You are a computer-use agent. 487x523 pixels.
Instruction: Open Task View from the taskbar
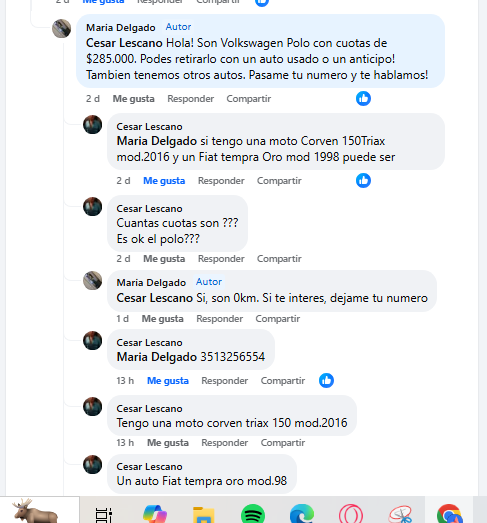click(x=104, y=515)
